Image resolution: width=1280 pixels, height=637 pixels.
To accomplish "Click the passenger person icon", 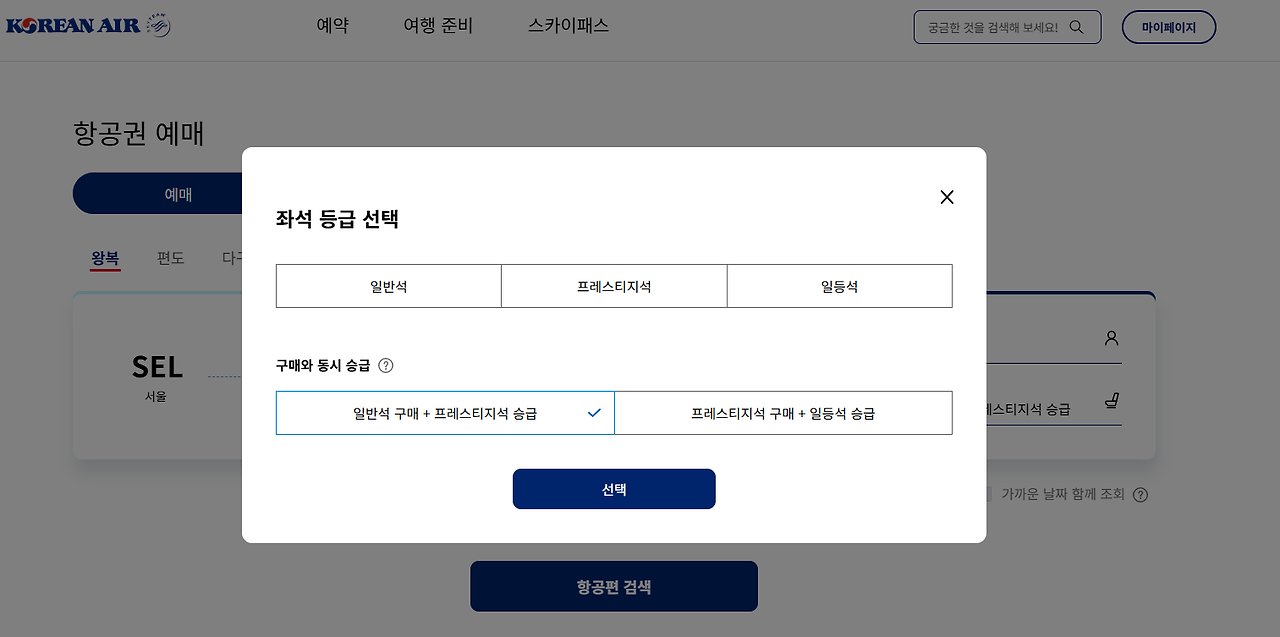I will [1111, 339].
